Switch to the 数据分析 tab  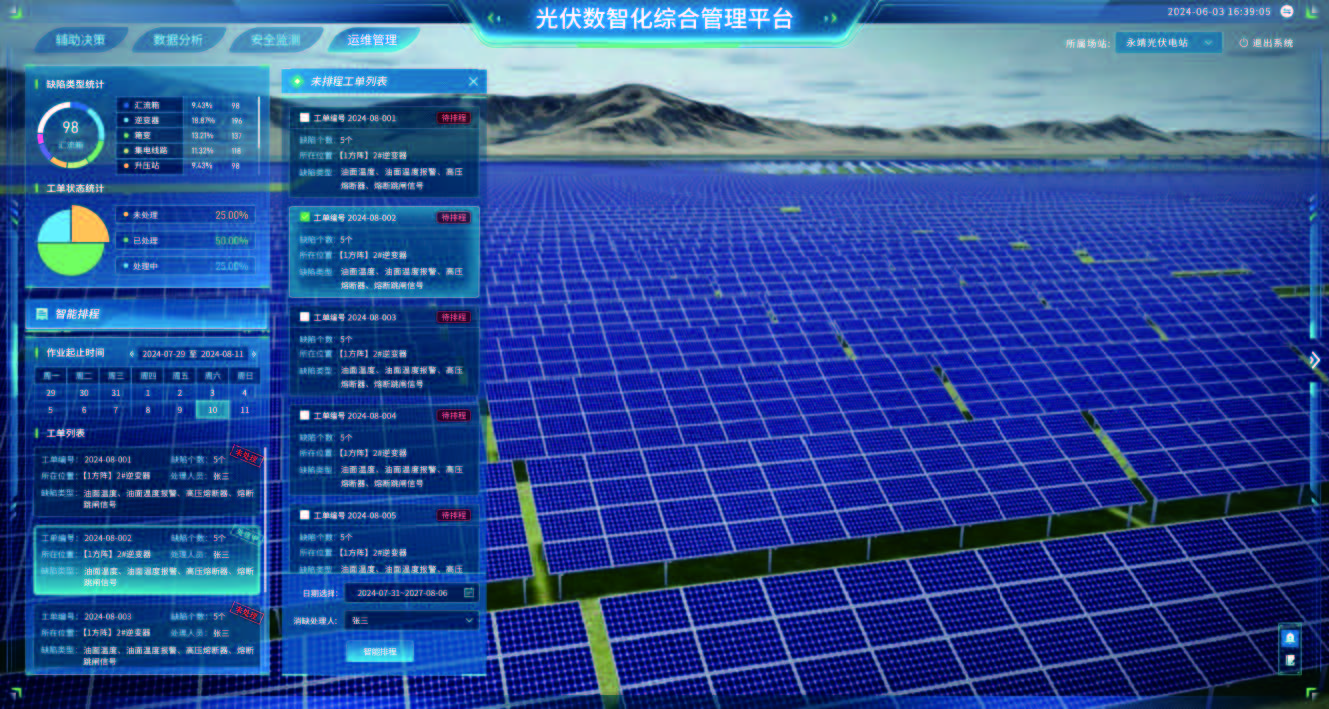point(178,40)
